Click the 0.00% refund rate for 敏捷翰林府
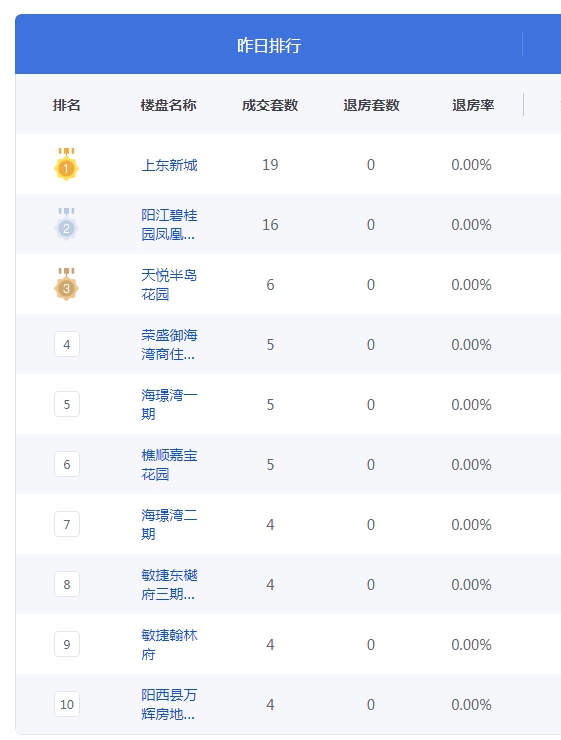Screen dimensions: 561x740 (x=471, y=644)
